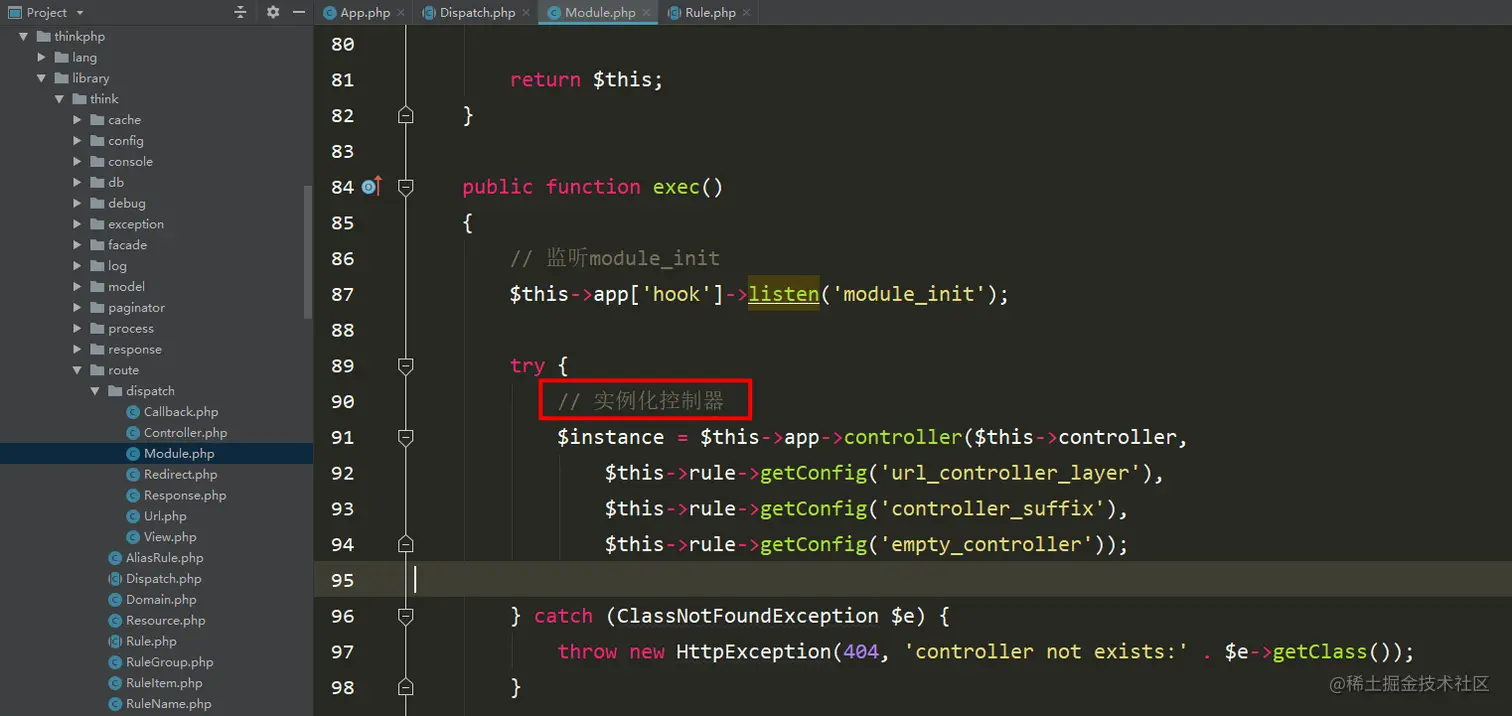Collapse the library folder

point(41,78)
